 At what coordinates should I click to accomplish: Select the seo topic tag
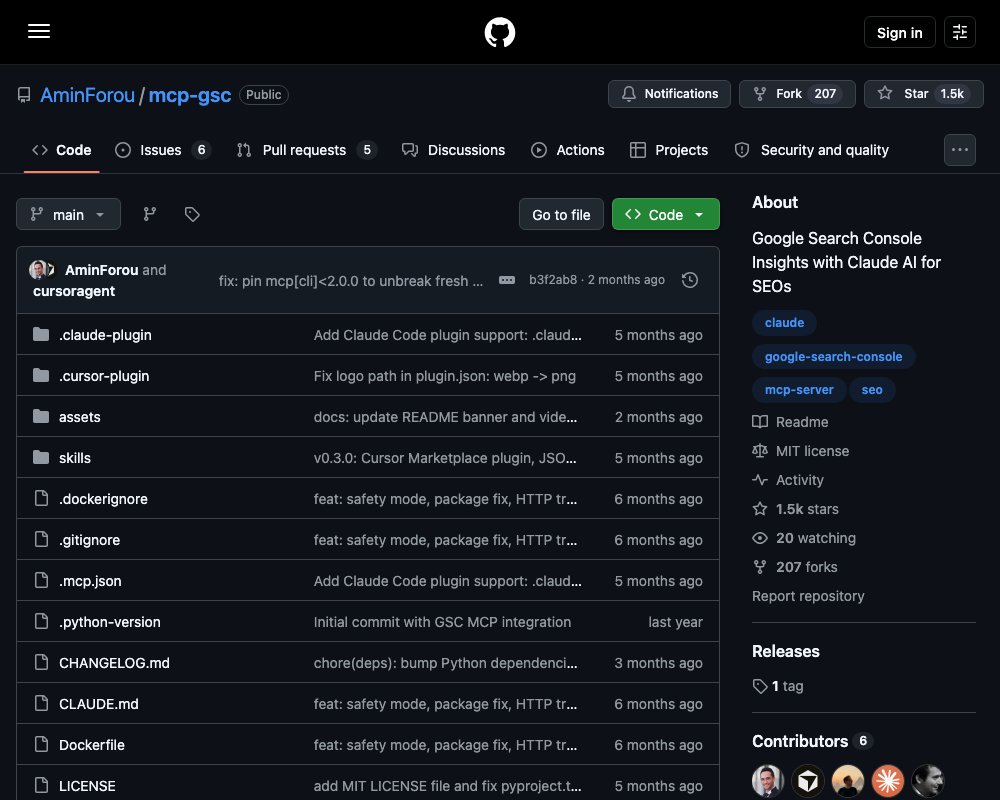coord(872,390)
